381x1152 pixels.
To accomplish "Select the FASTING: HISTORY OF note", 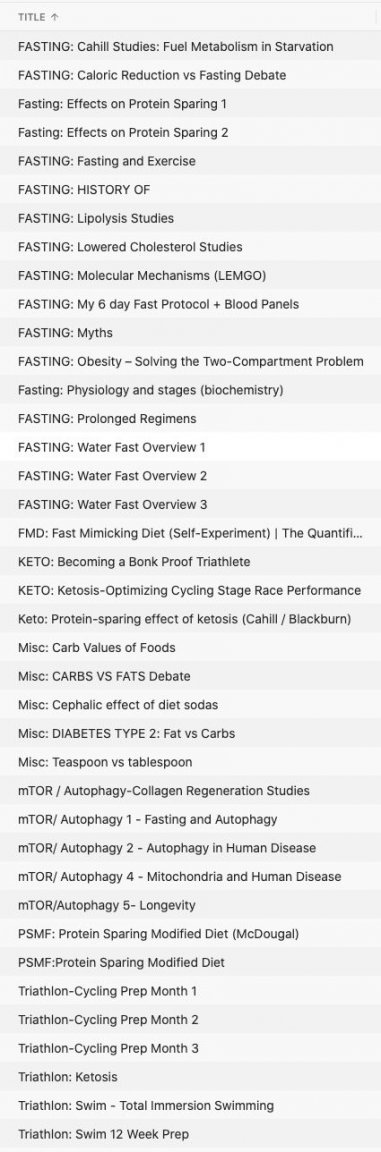I will (190, 190).
